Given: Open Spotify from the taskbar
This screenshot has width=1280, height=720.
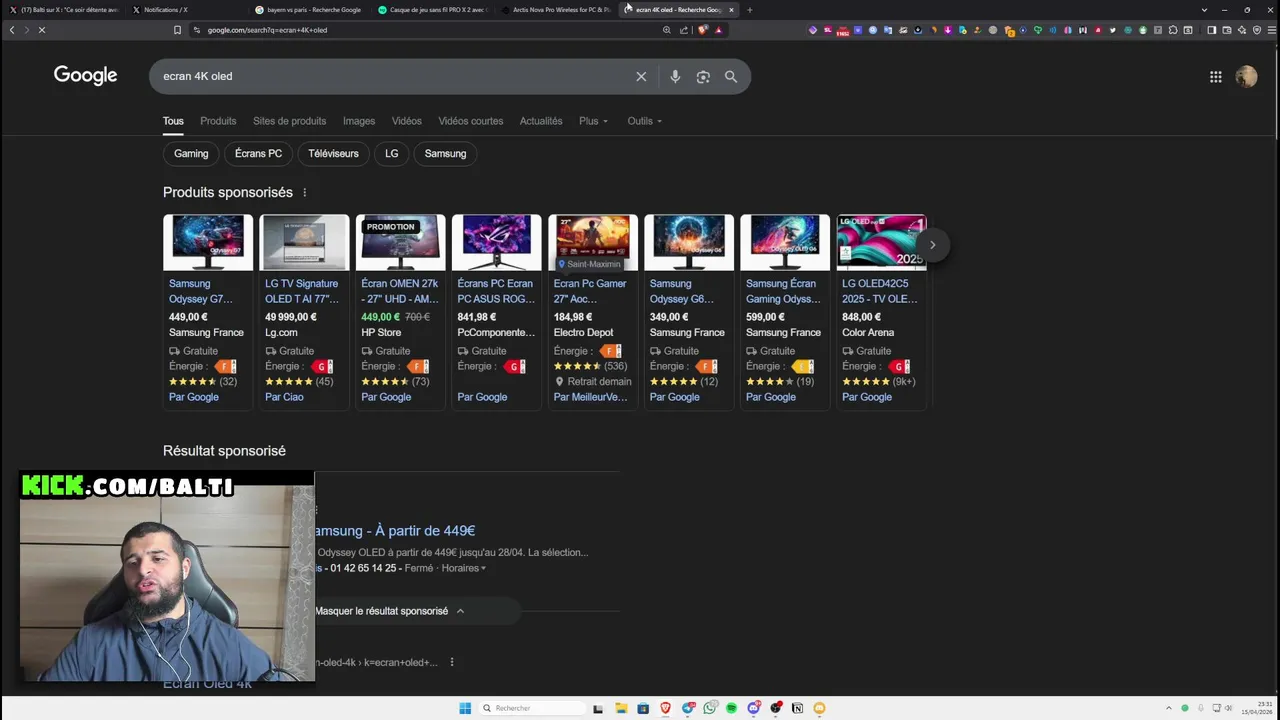Looking at the screenshot, I should click(x=731, y=708).
